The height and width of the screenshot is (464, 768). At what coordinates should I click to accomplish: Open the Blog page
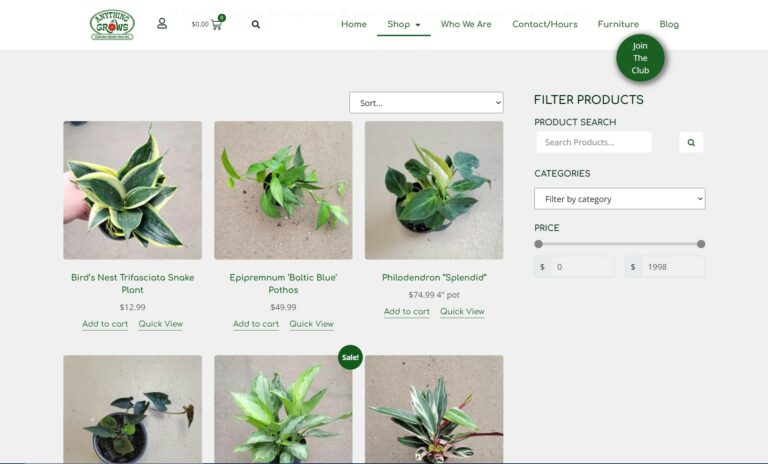pyautogui.click(x=669, y=24)
